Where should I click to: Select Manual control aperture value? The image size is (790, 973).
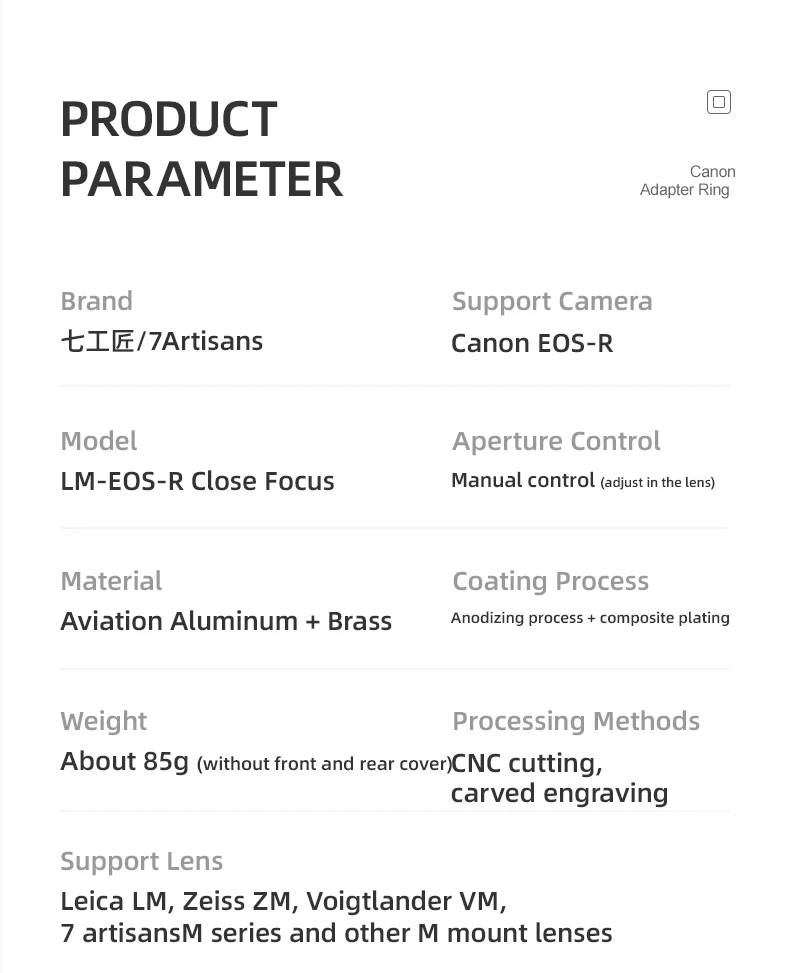pos(583,481)
